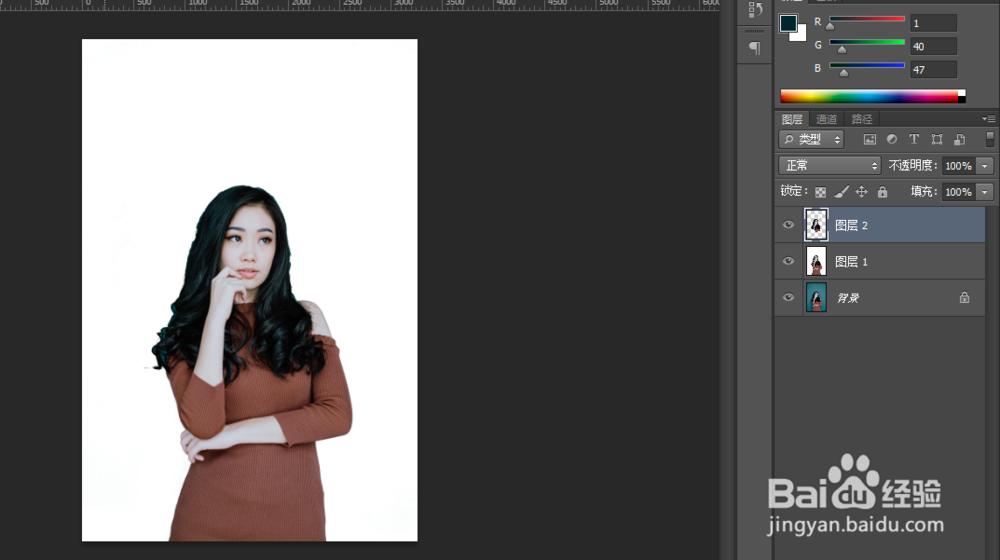Switch to the 路径 (Paths) tab
Screen dimensions: 1000x560
[x=862, y=119]
